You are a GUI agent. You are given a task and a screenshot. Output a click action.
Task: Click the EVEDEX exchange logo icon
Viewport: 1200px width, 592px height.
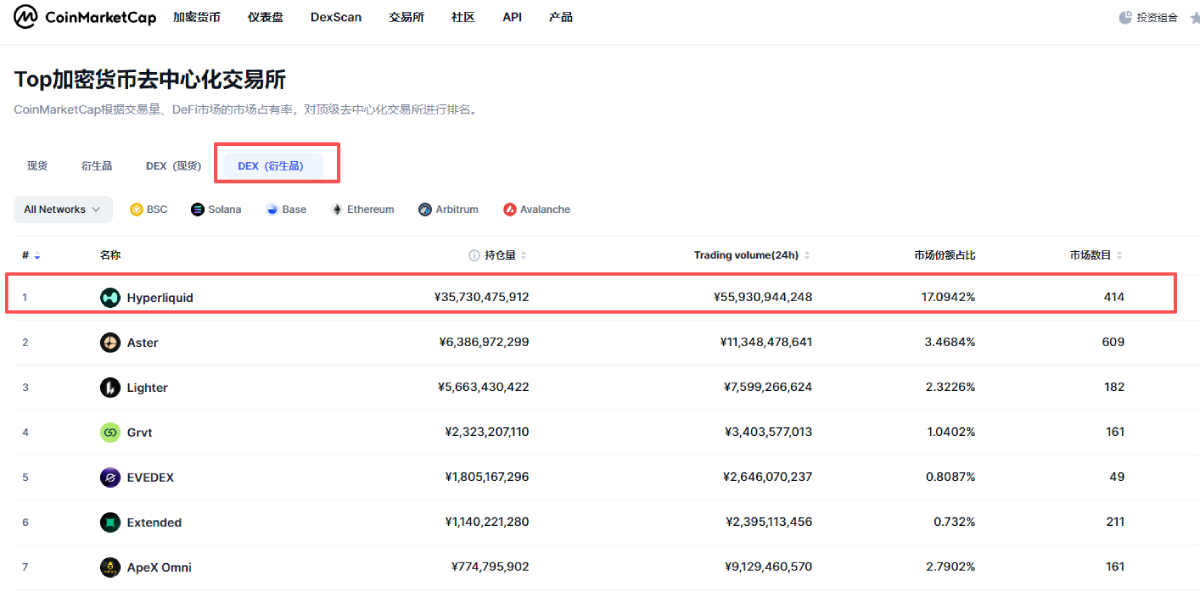pos(110,477)
